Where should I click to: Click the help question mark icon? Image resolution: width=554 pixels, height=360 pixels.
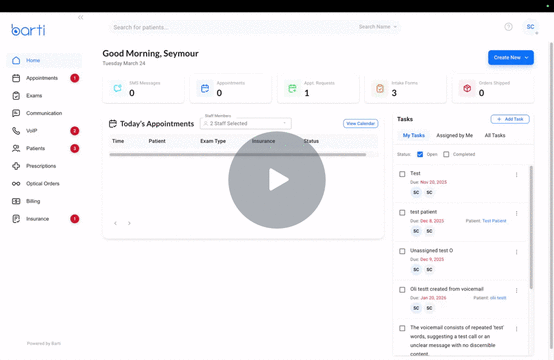(x=508, y=27)
